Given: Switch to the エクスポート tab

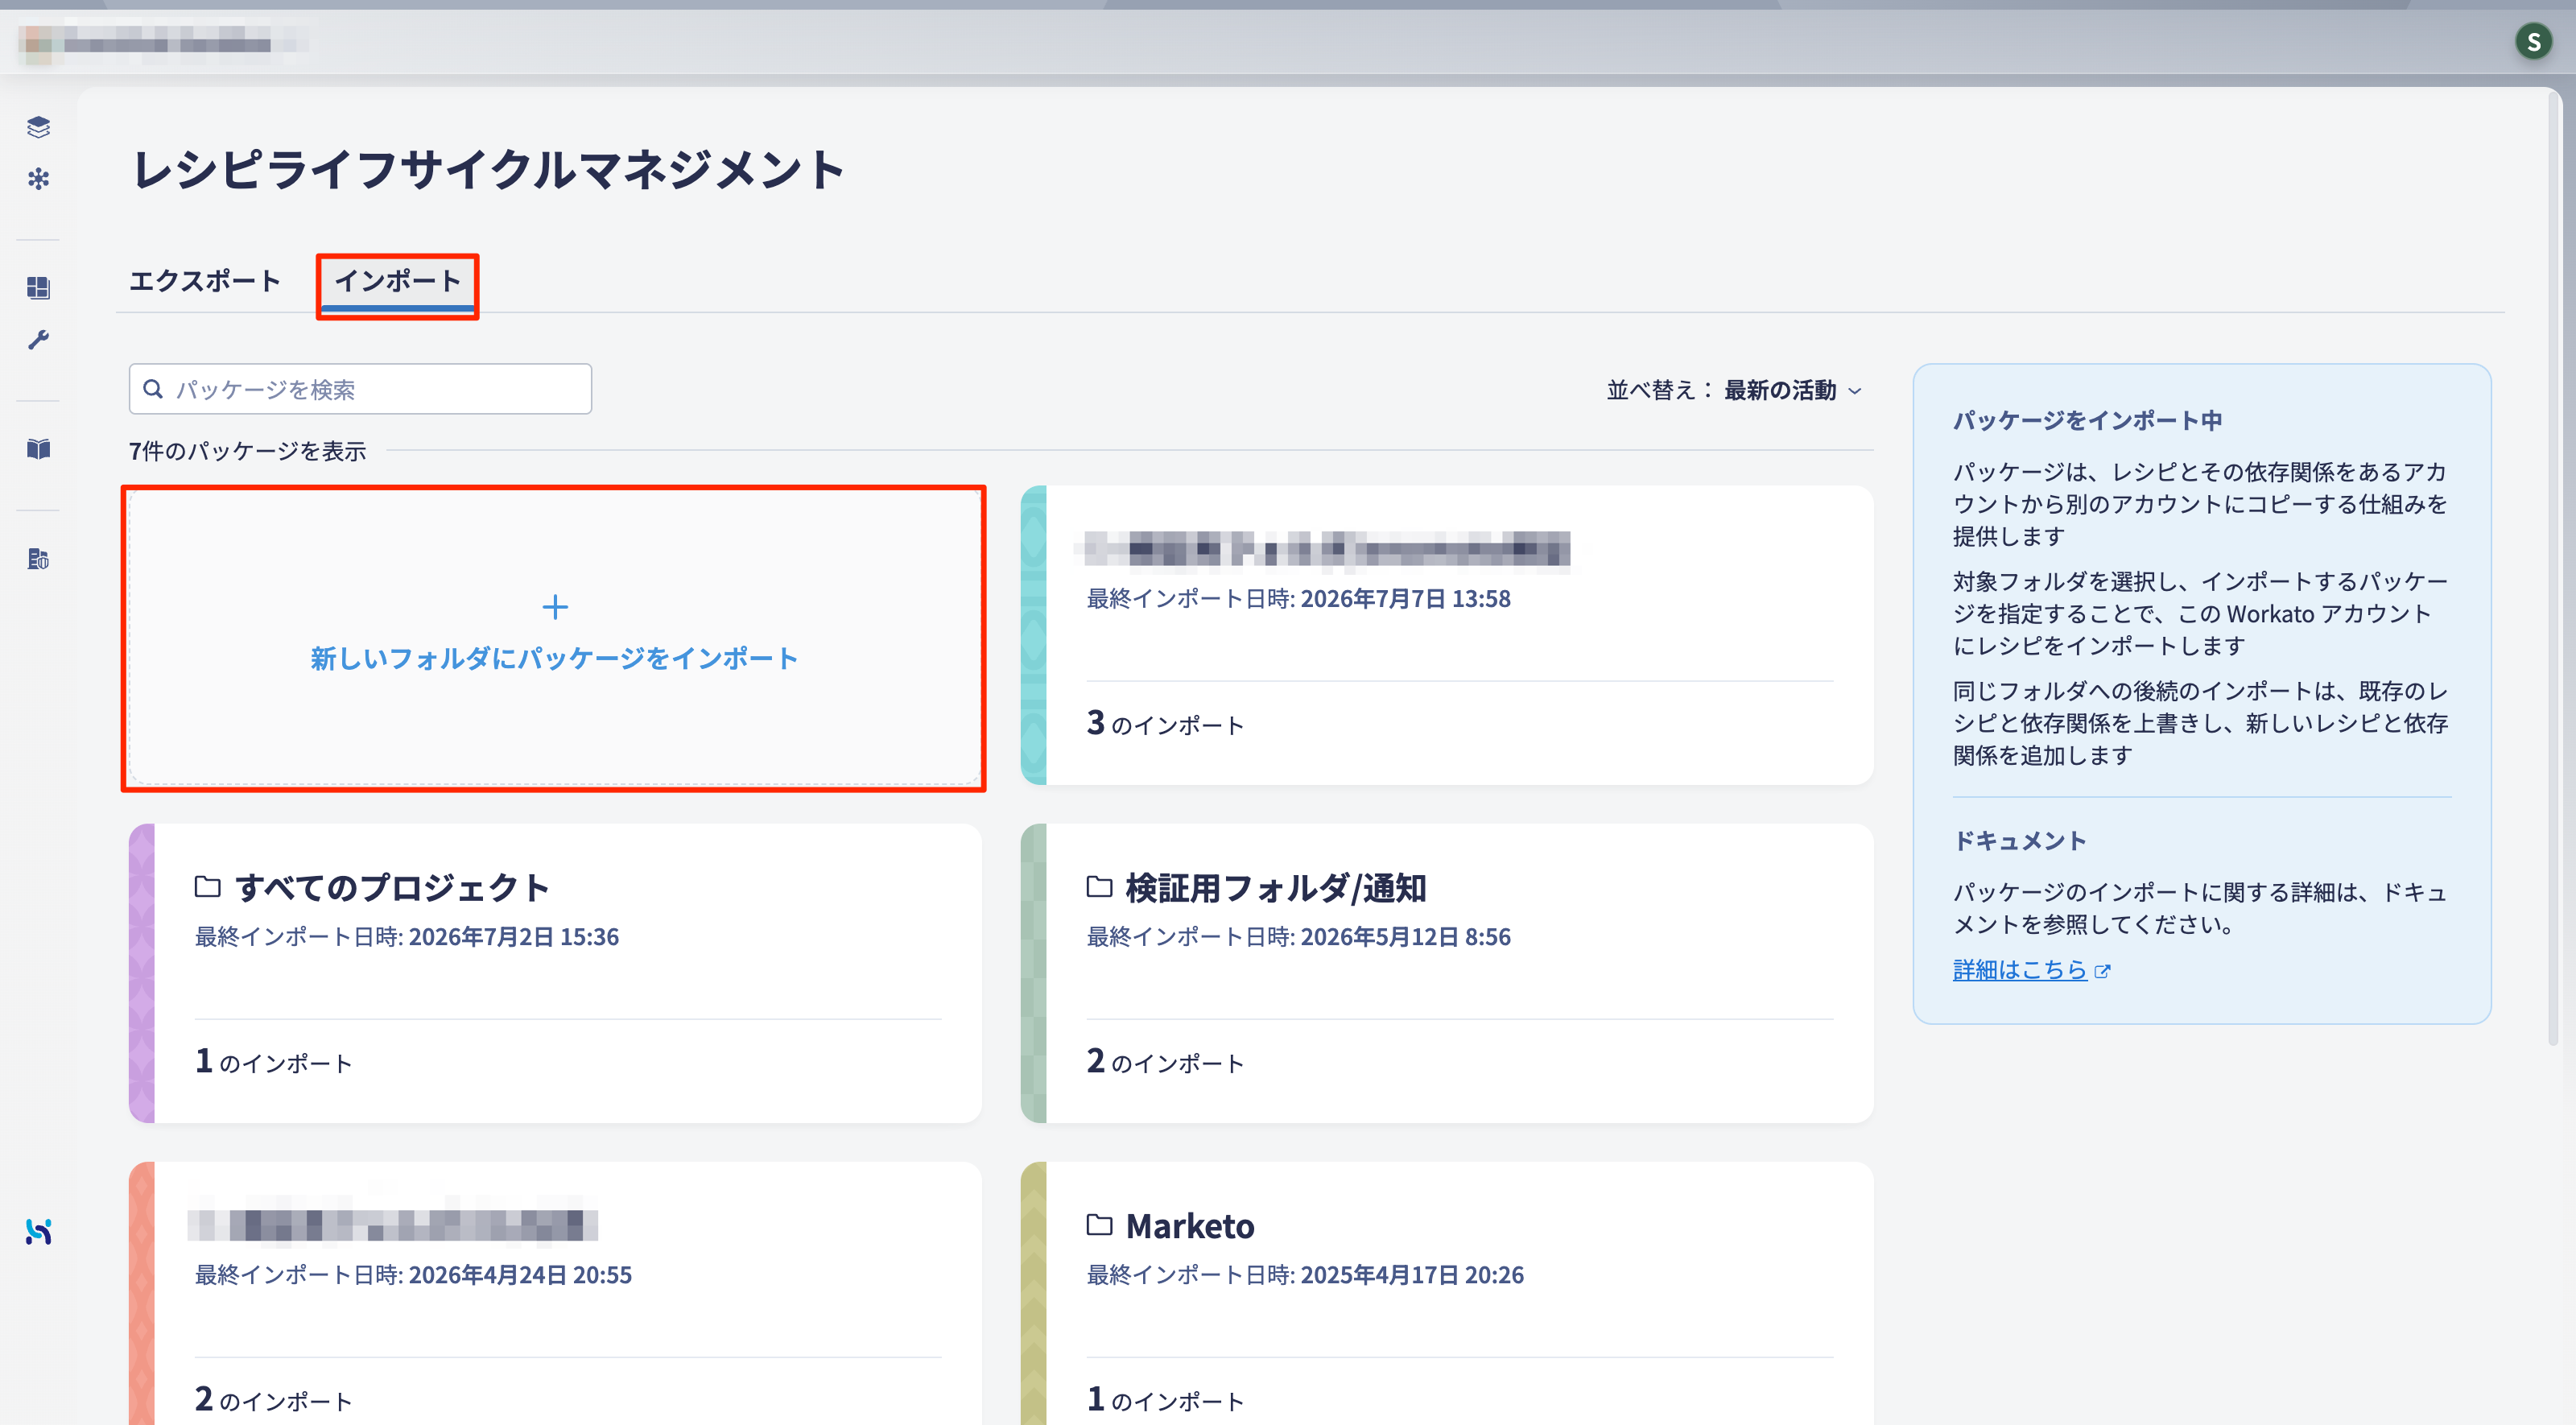Looking at the screenshot, I should tap(205, 281).
